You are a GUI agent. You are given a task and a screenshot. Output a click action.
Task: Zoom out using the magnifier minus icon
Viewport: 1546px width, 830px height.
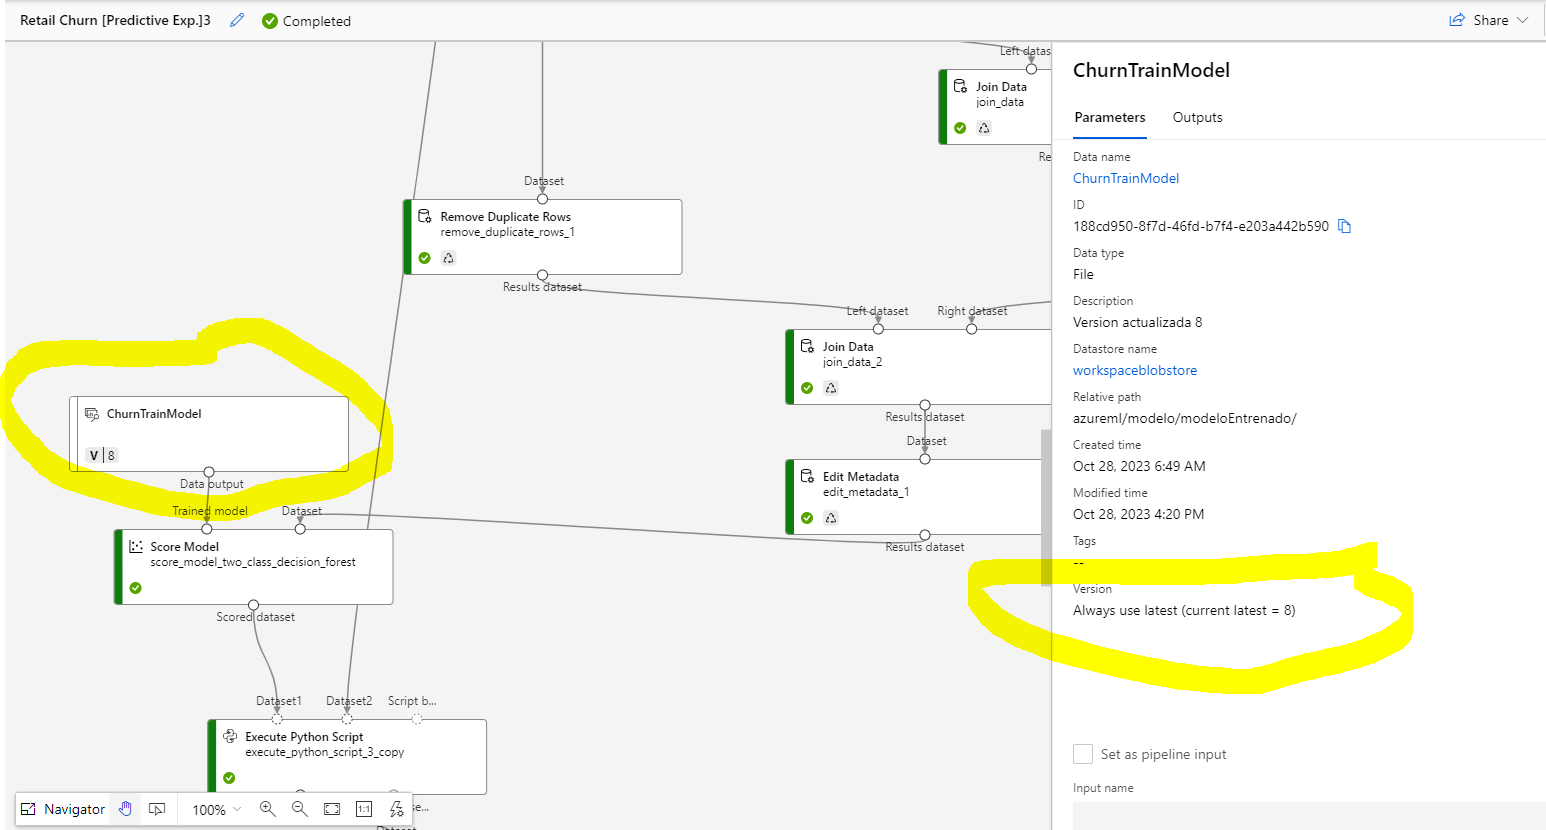300,809
